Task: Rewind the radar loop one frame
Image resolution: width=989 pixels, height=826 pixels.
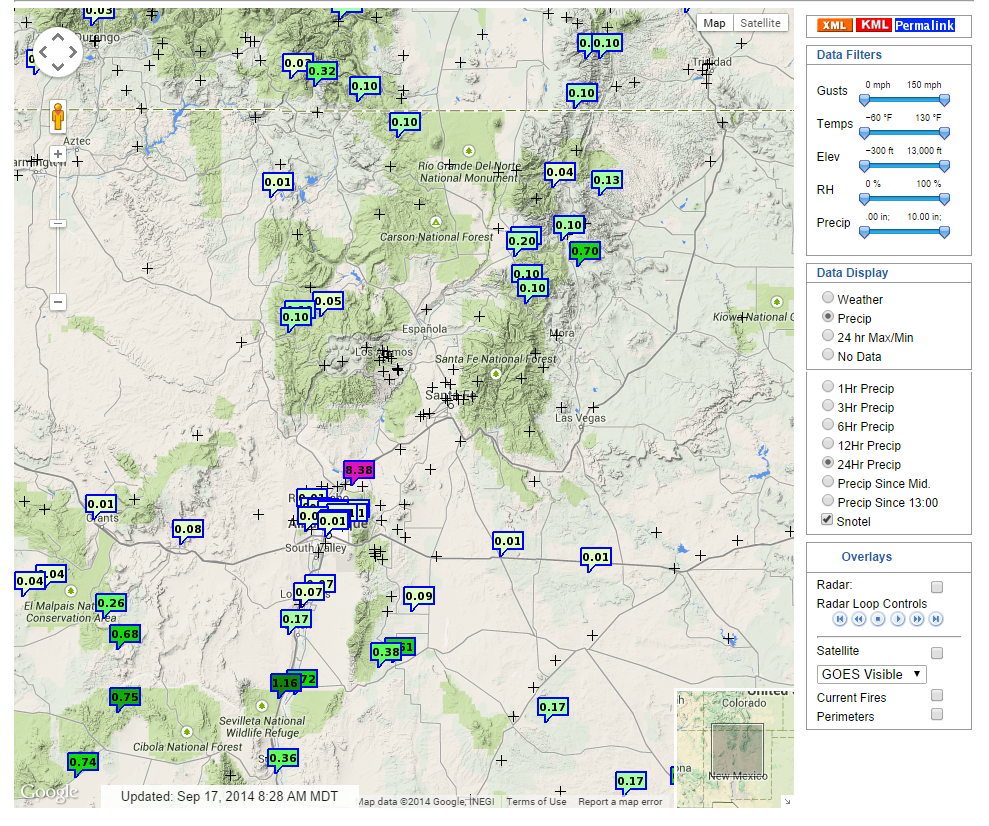Action: point(858,619)
